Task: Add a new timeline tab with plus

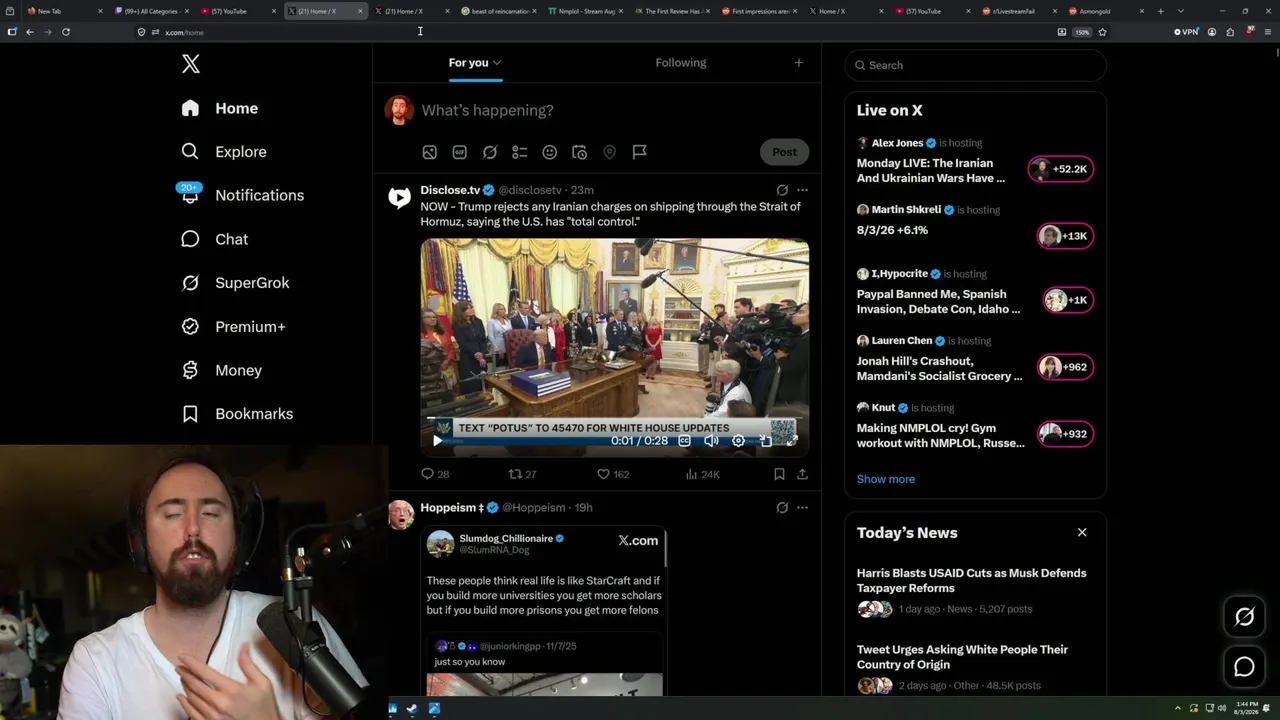Action: pyautogui.click(x=798, y=63)
